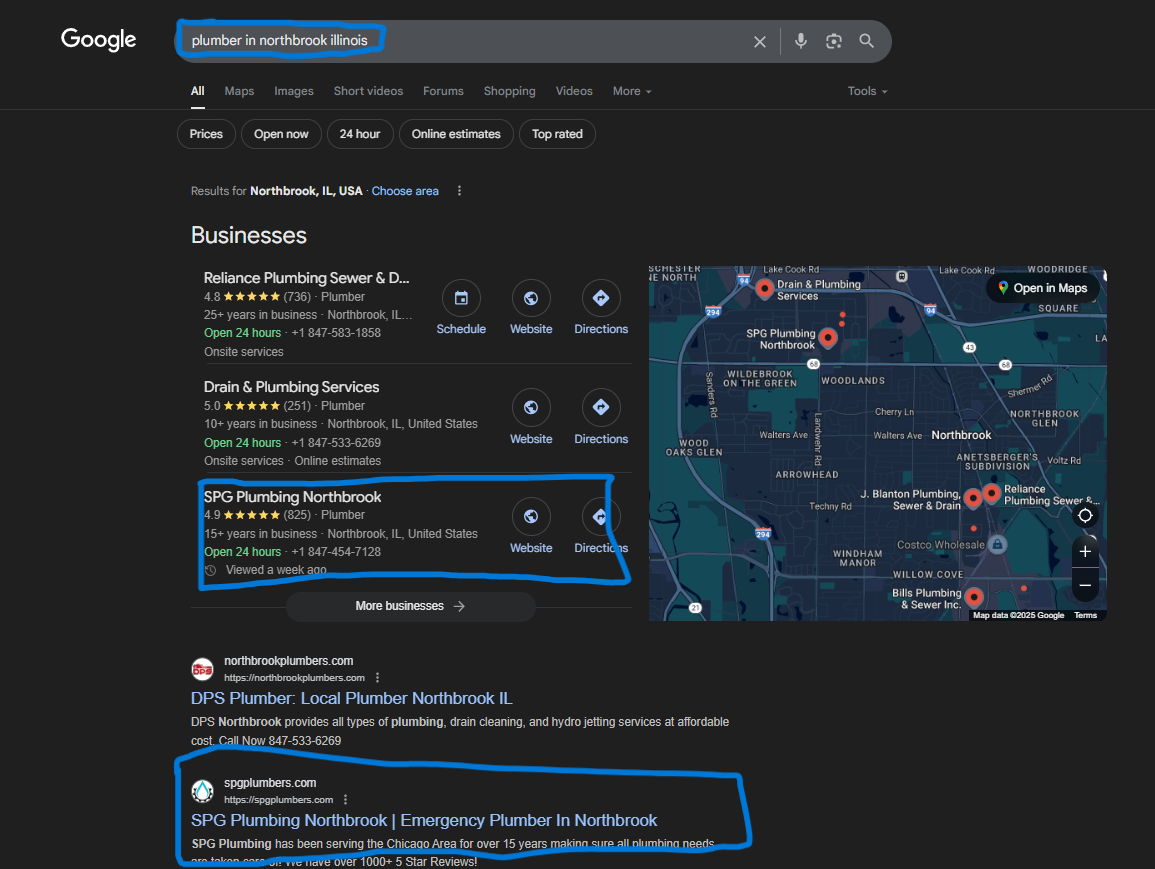Open Website icon for SPG Plumbing Northbrook
Image resolution: width=1155 pixels, height=869 pixels.
coord(531,516)
